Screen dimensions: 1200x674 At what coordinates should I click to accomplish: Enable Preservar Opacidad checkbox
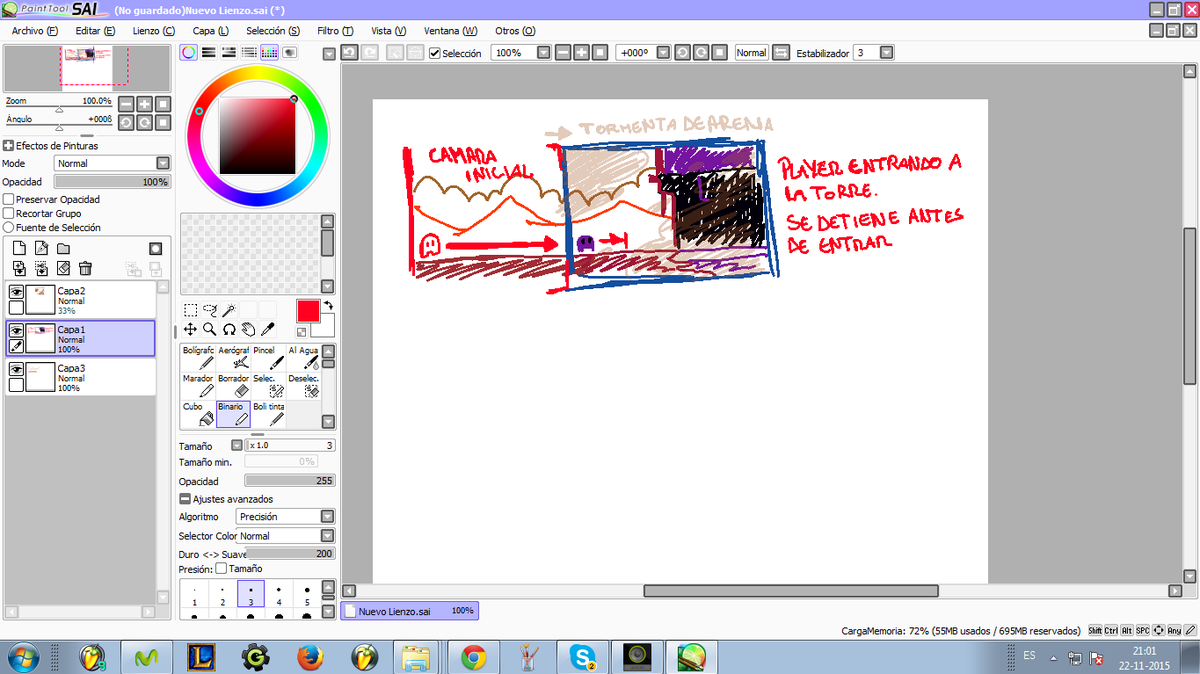point(8,200)
